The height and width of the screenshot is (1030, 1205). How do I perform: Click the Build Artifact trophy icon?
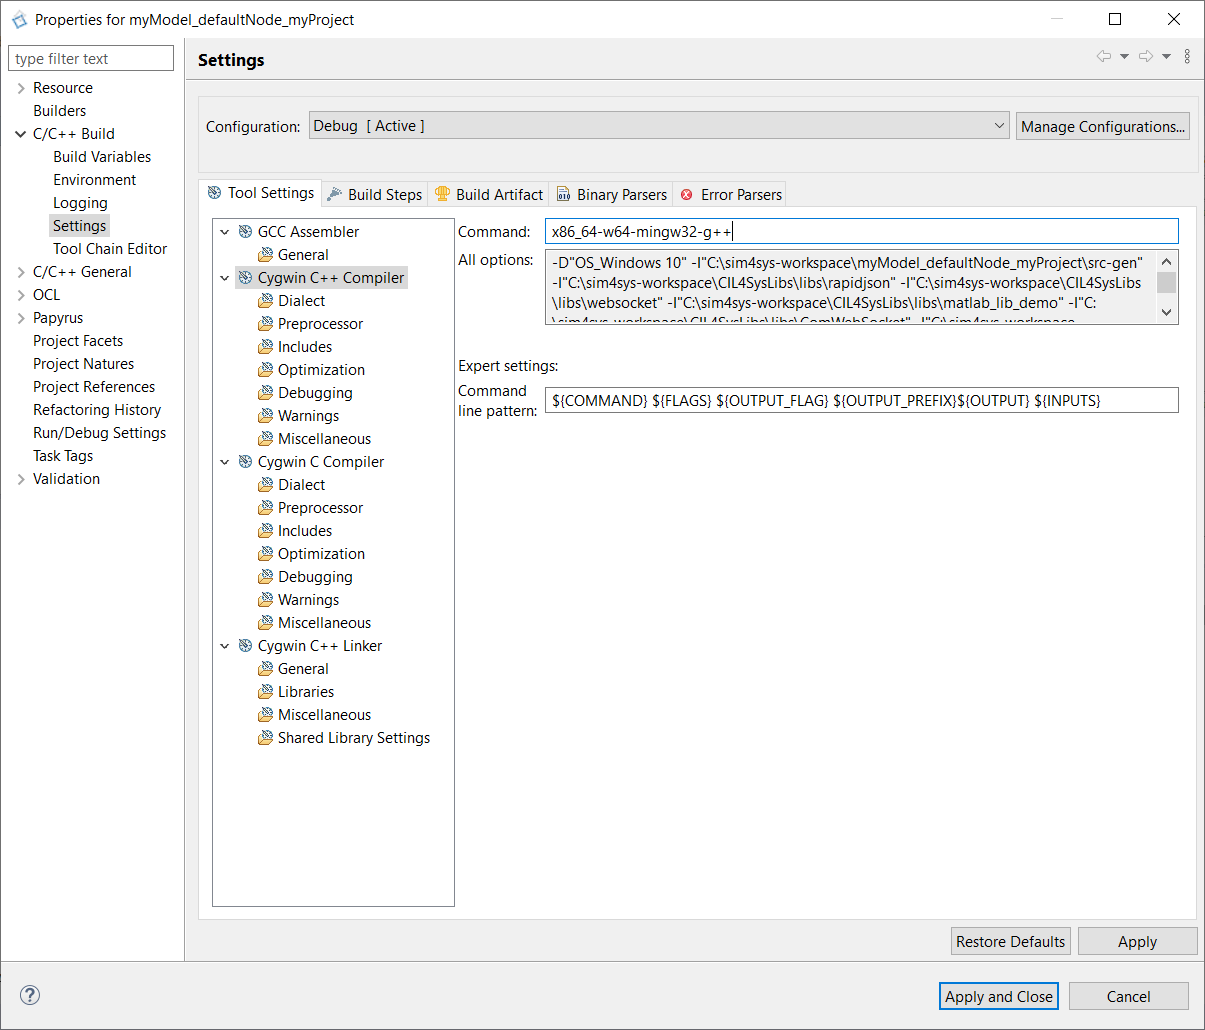442,194
